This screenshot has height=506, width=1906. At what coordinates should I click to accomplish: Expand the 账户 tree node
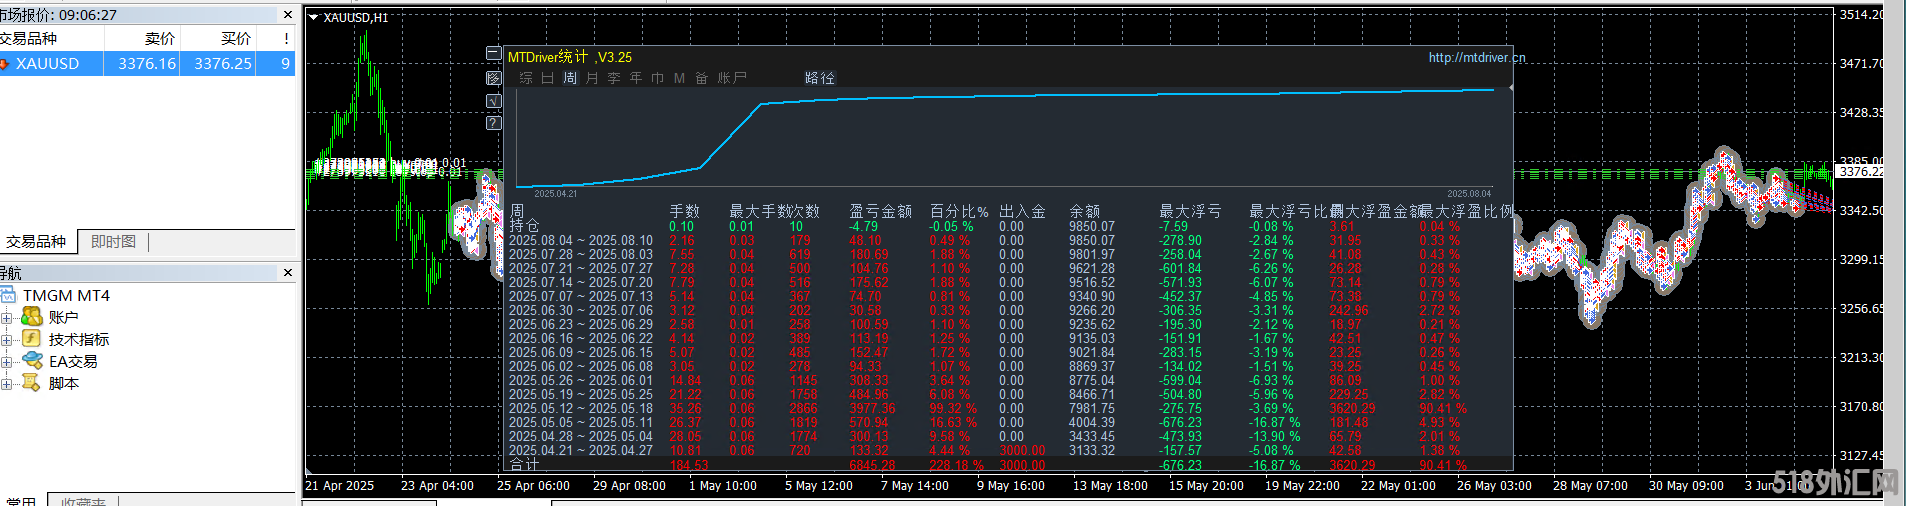6,318
